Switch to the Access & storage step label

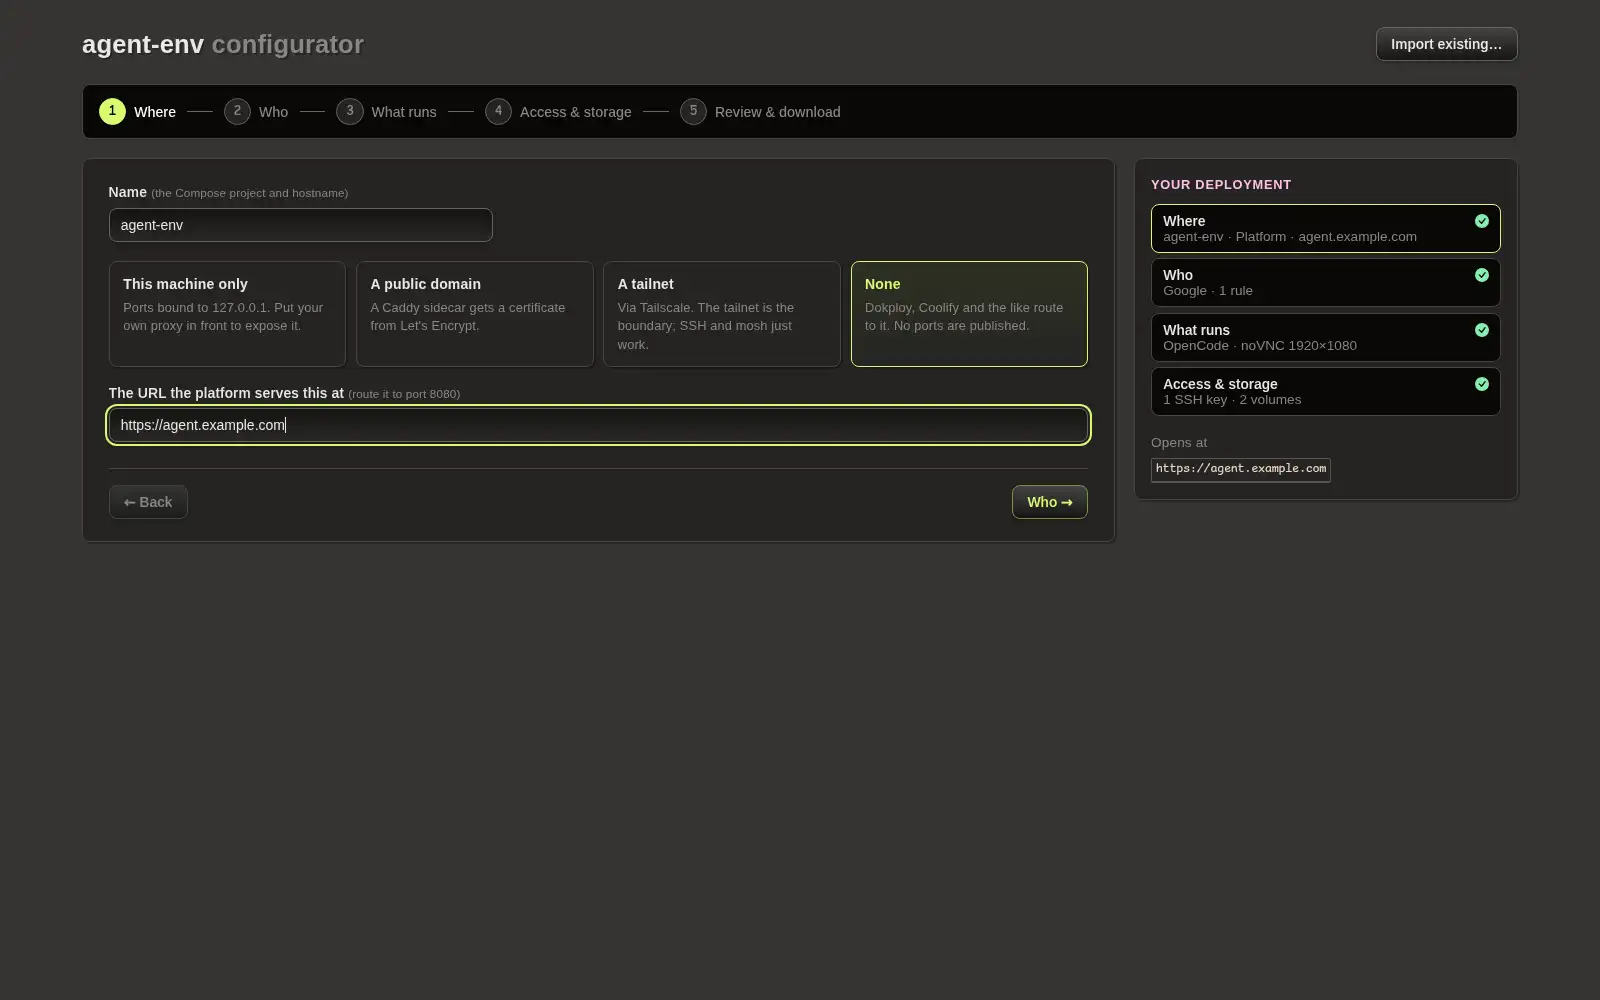click(x=576, y=112)
